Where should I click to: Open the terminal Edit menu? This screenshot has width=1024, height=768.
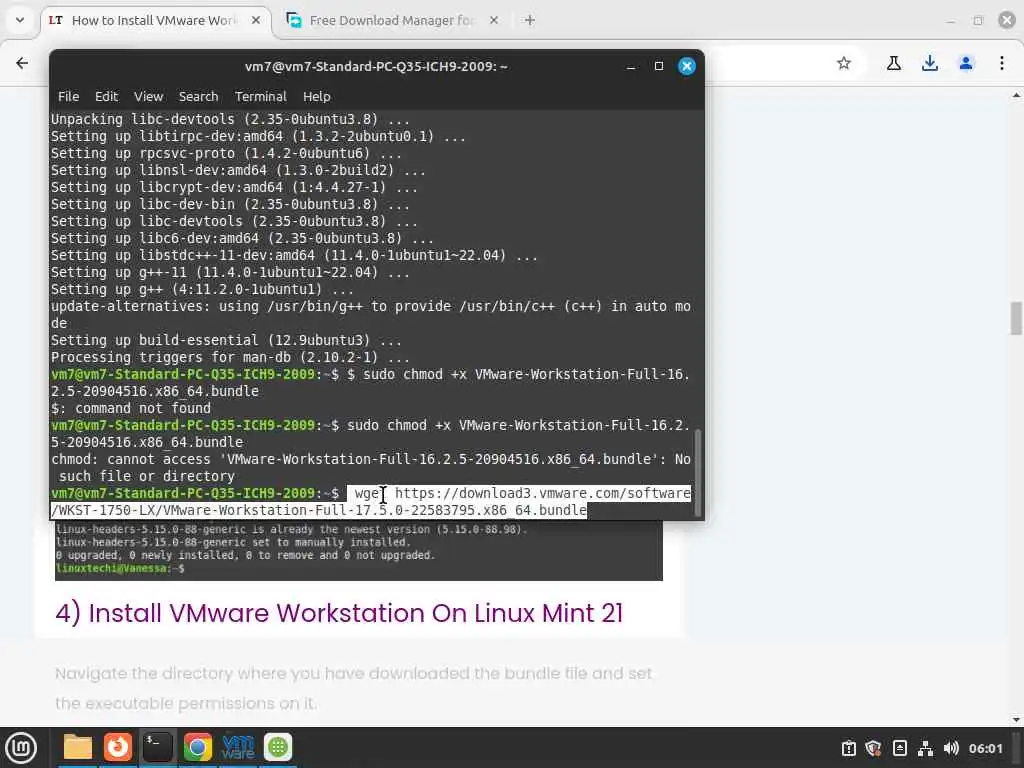click(x=106, y=97)
